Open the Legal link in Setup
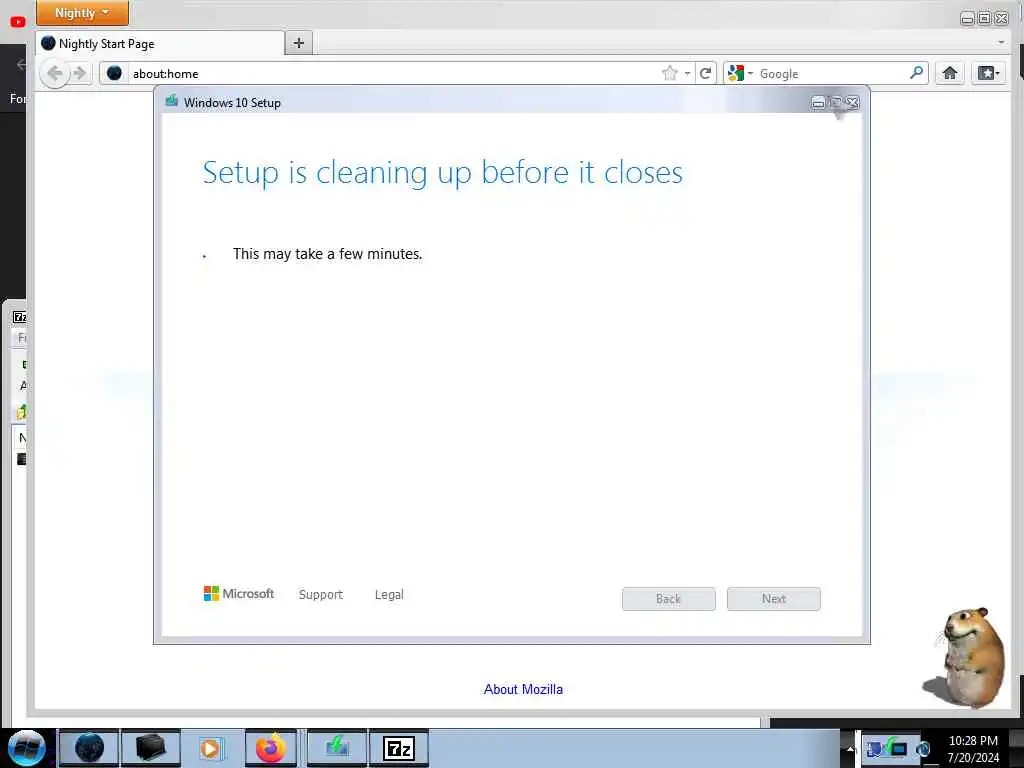 point(389,594)
